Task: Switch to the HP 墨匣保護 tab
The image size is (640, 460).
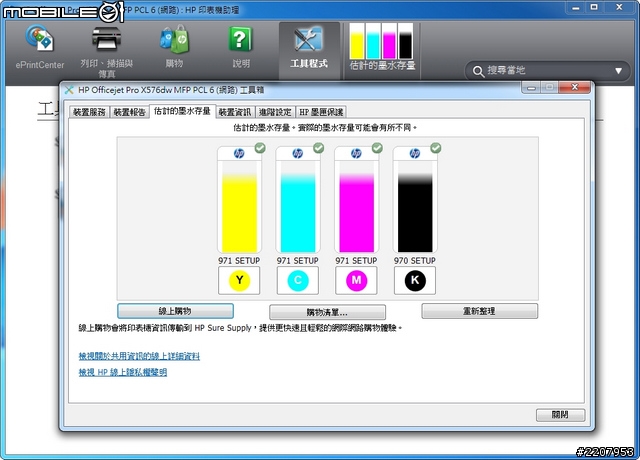Action: point(321,112)
